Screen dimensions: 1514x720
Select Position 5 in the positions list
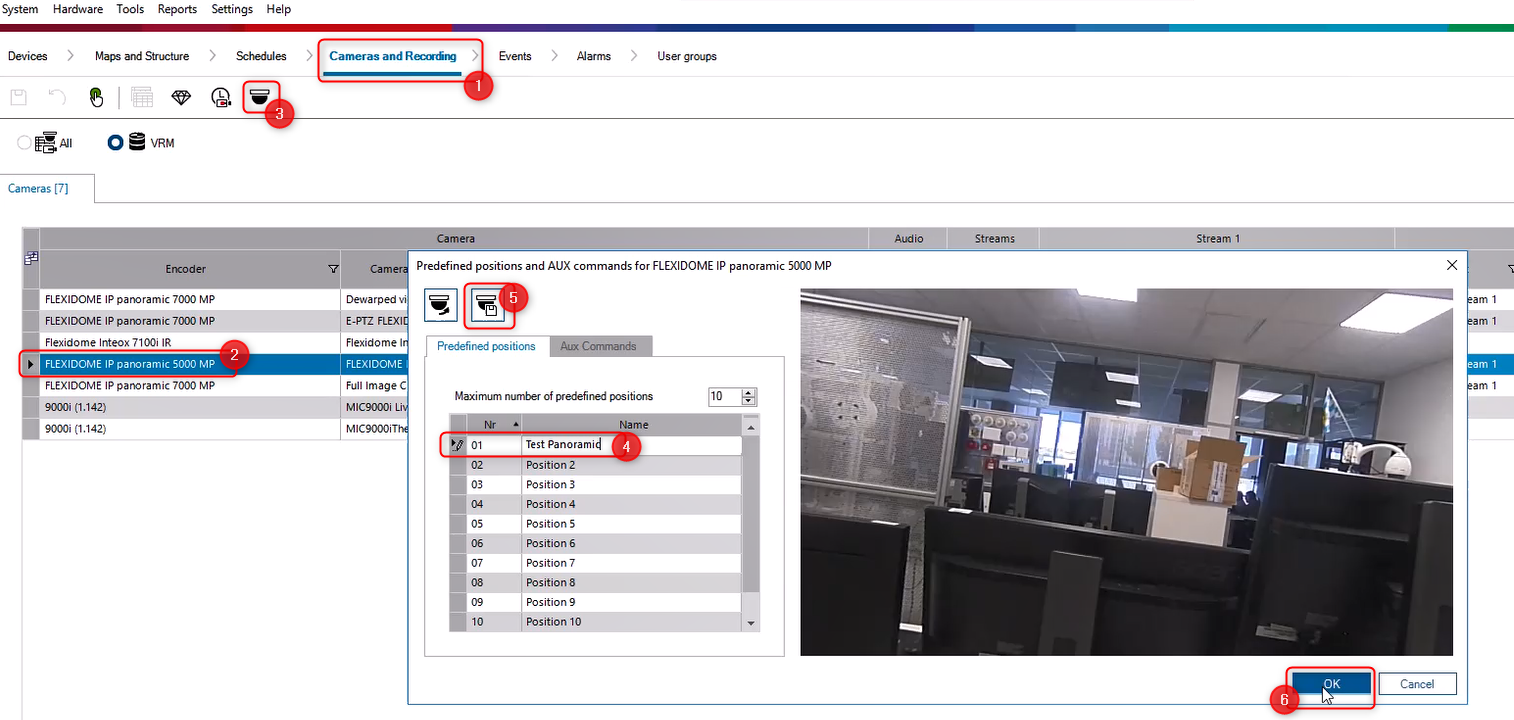point(551,524)
